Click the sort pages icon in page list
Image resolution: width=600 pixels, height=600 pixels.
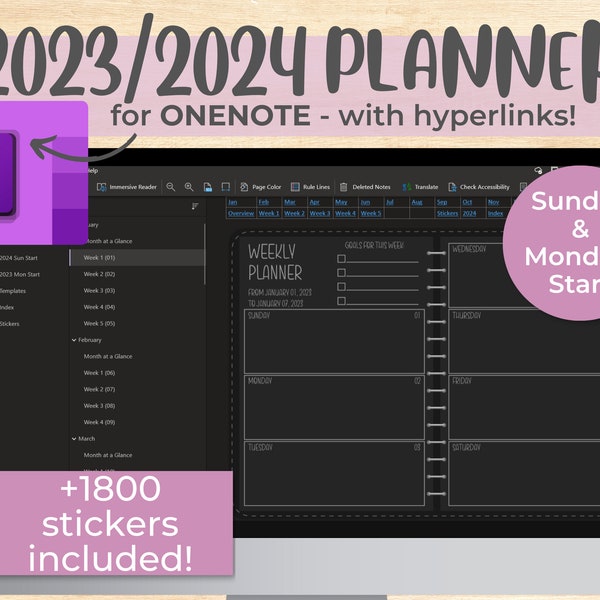195,206
